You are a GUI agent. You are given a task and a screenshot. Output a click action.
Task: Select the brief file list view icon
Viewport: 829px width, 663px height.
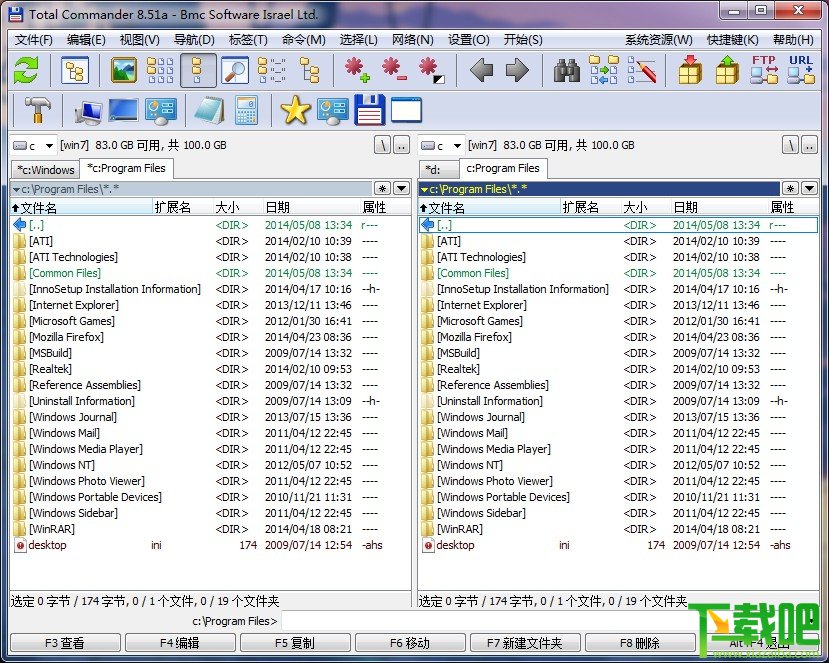(160, 70)
